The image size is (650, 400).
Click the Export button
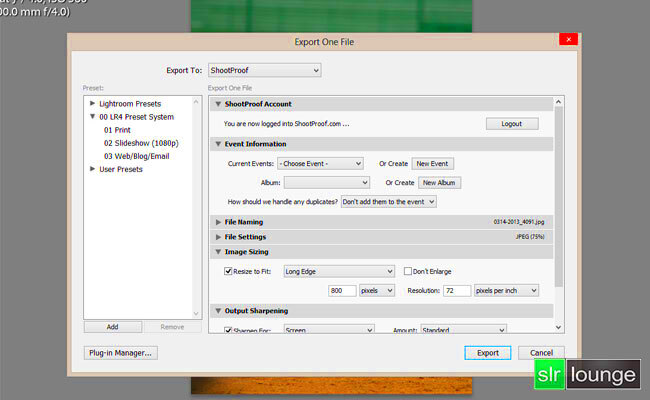pyautogui.click(x=488, y=353)
